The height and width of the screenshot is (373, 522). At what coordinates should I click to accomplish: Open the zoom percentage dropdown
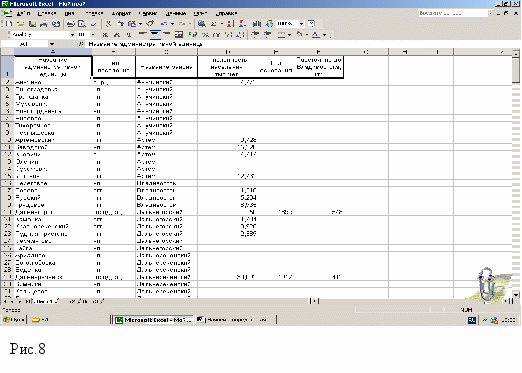click(x=301, y=24)
